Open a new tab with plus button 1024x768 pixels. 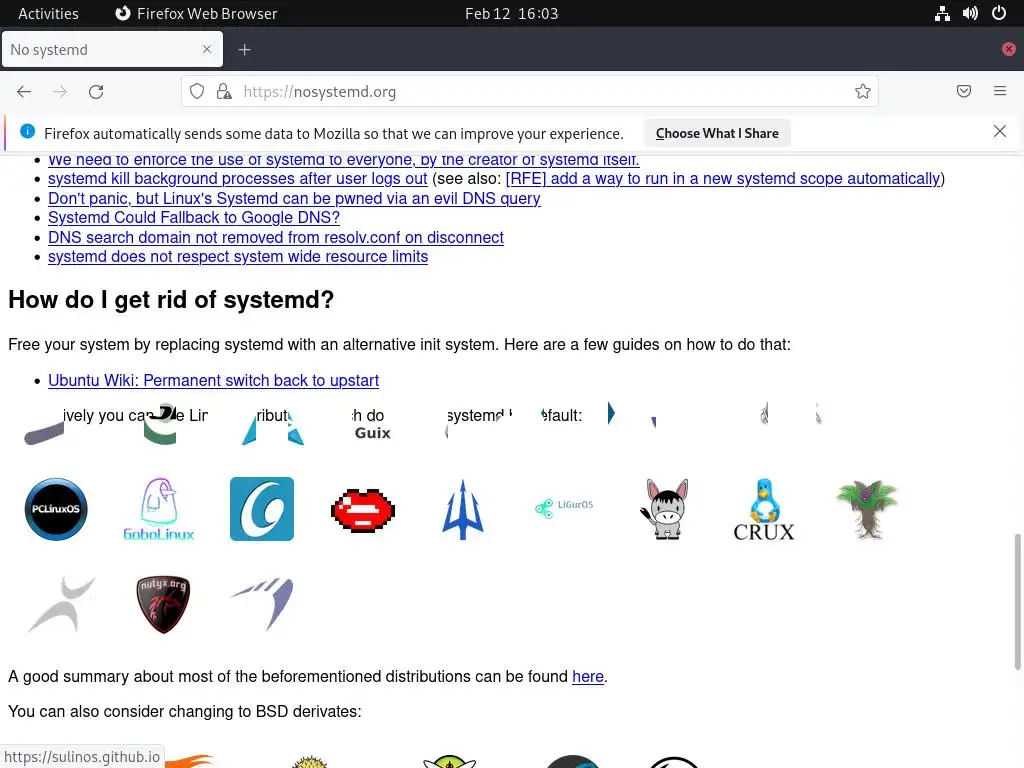pyautogui.click(x=244, y=50)
